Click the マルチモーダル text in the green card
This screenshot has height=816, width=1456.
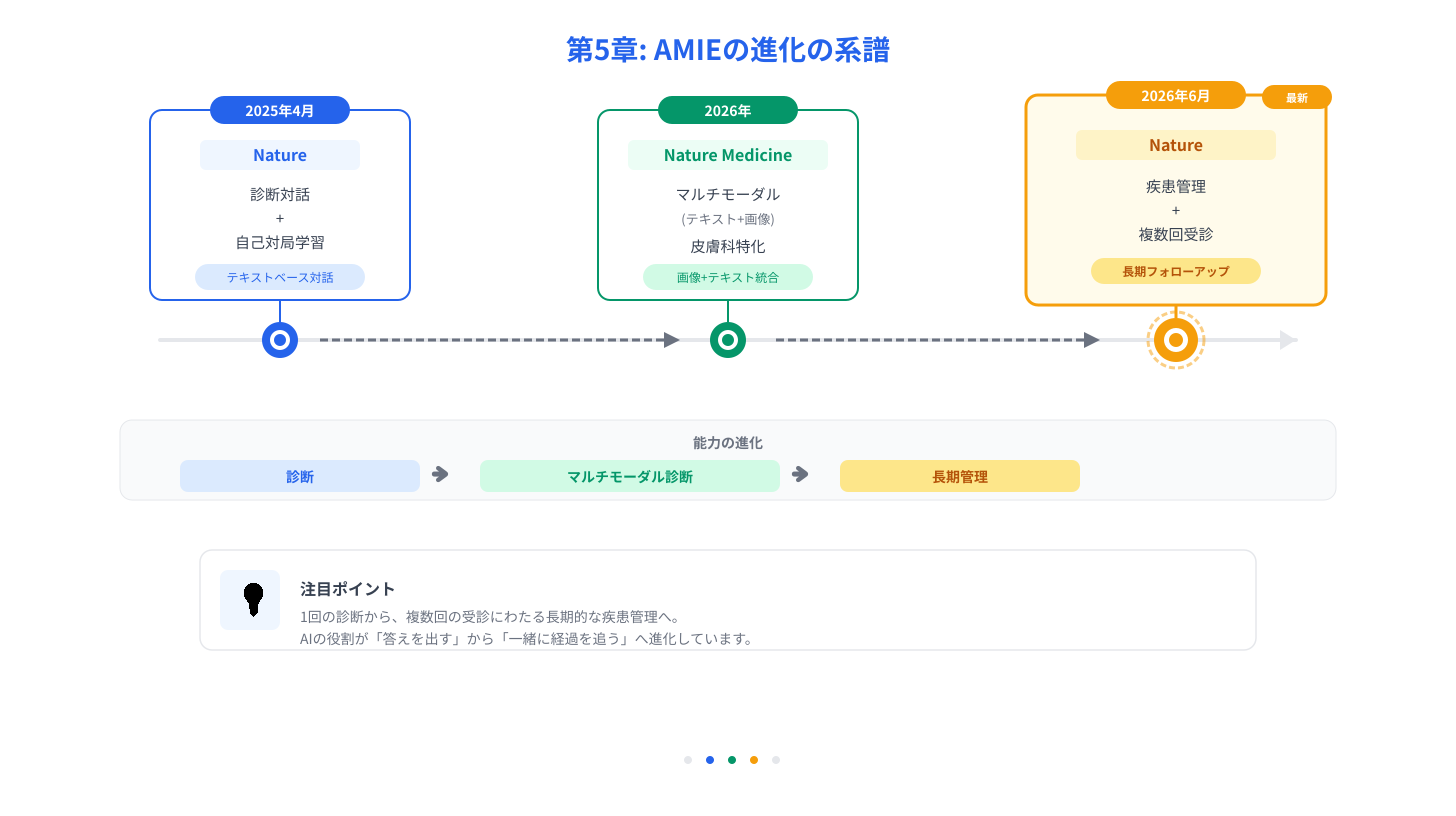coord(728,194)
